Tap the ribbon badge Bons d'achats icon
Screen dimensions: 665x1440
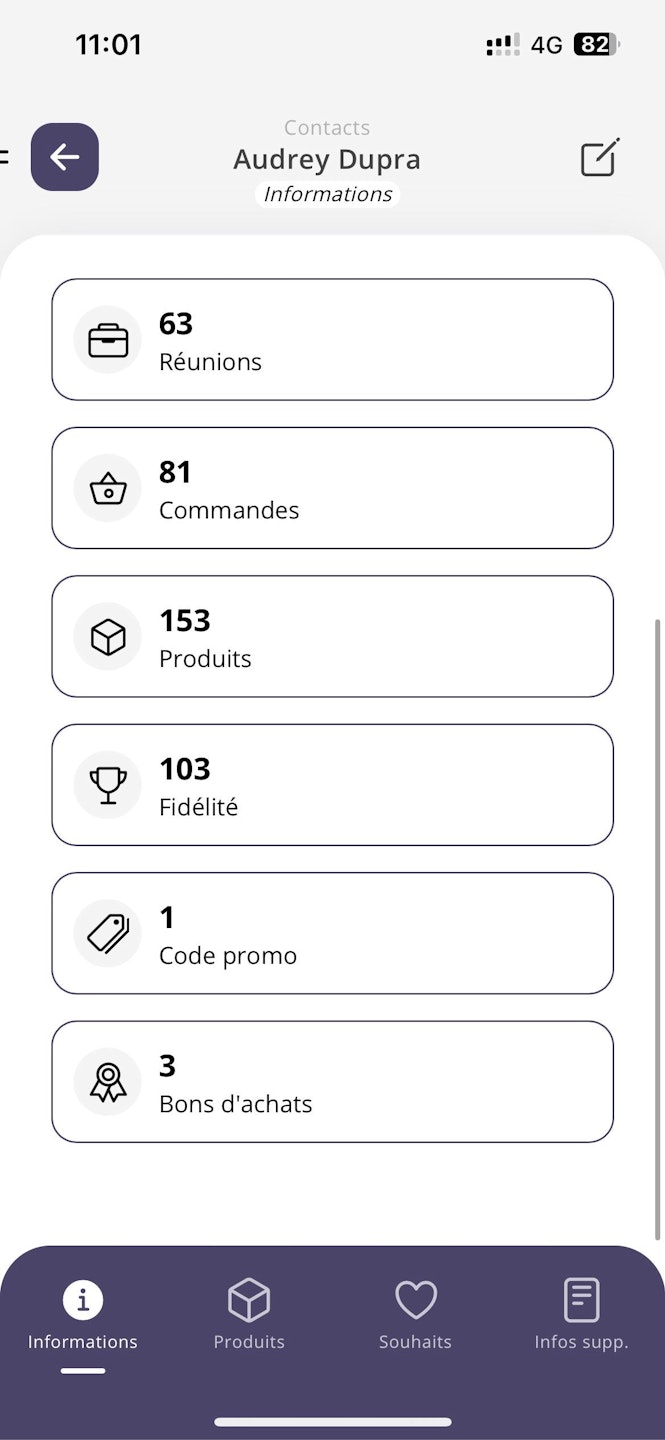point(108,1082)
